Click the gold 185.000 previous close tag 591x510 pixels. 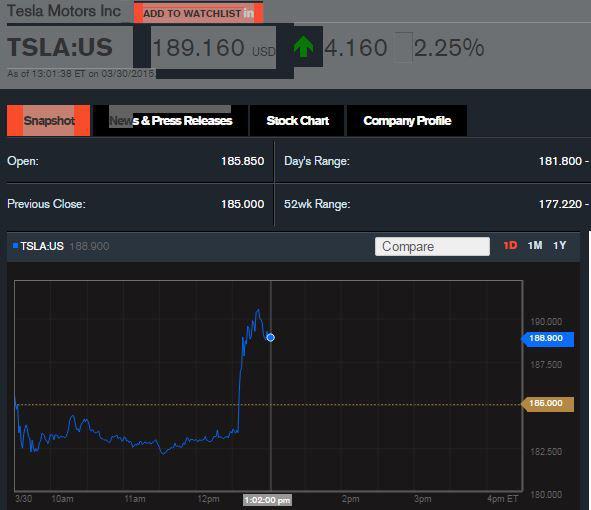click(x=548, y=404)
